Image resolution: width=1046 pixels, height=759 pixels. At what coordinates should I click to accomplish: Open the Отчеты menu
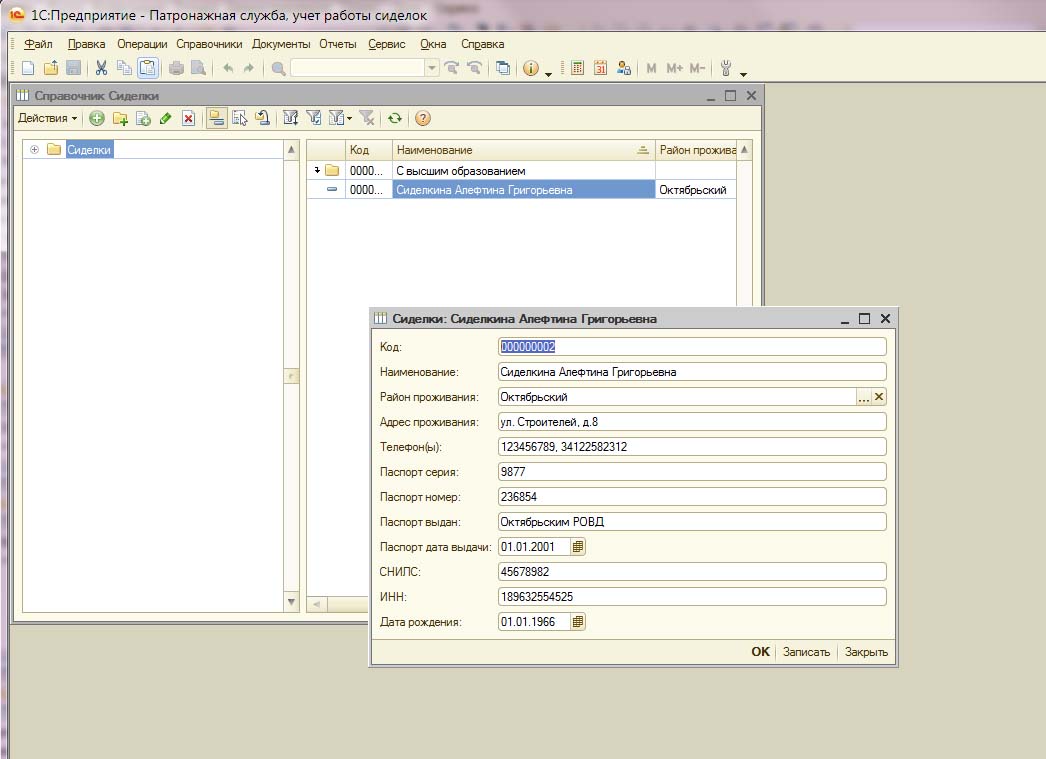pos(337,44)
